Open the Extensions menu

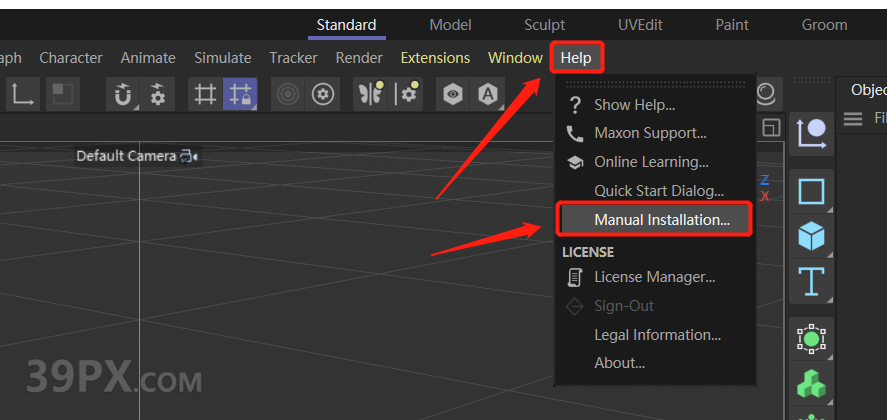click(x=435, y=58)
